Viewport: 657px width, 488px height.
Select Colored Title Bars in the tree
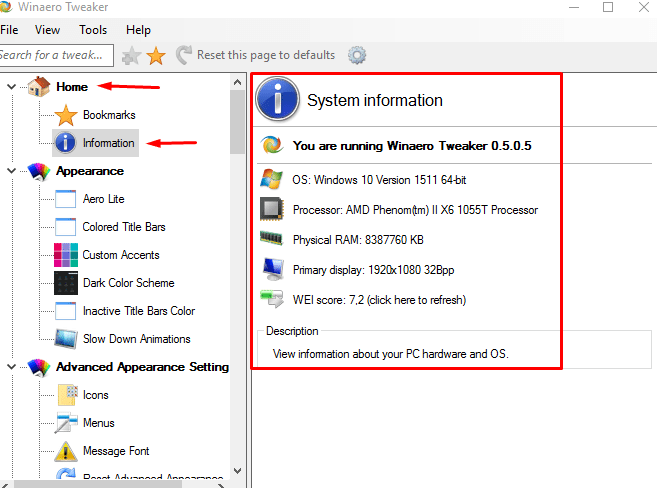click(124, 227)
